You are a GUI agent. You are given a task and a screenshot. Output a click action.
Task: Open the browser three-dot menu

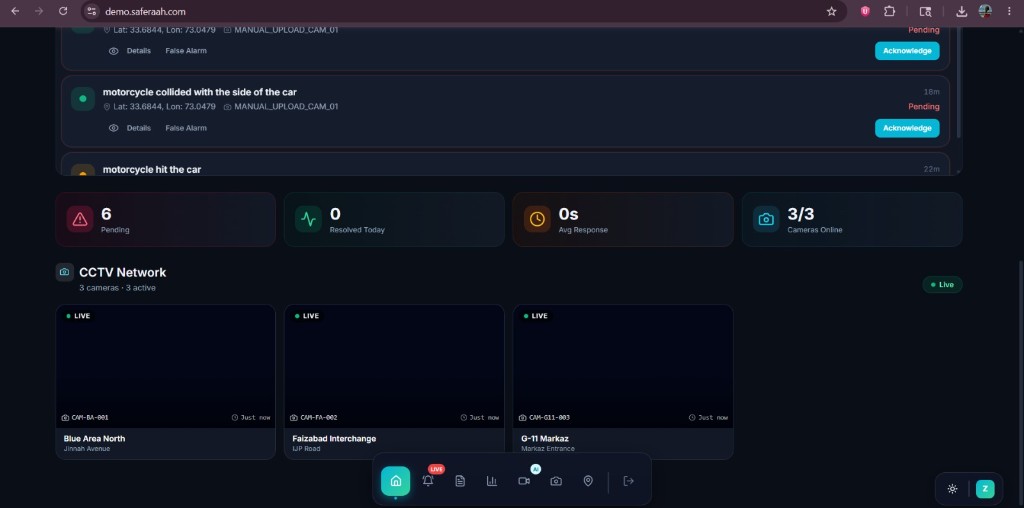point(1010,11)
